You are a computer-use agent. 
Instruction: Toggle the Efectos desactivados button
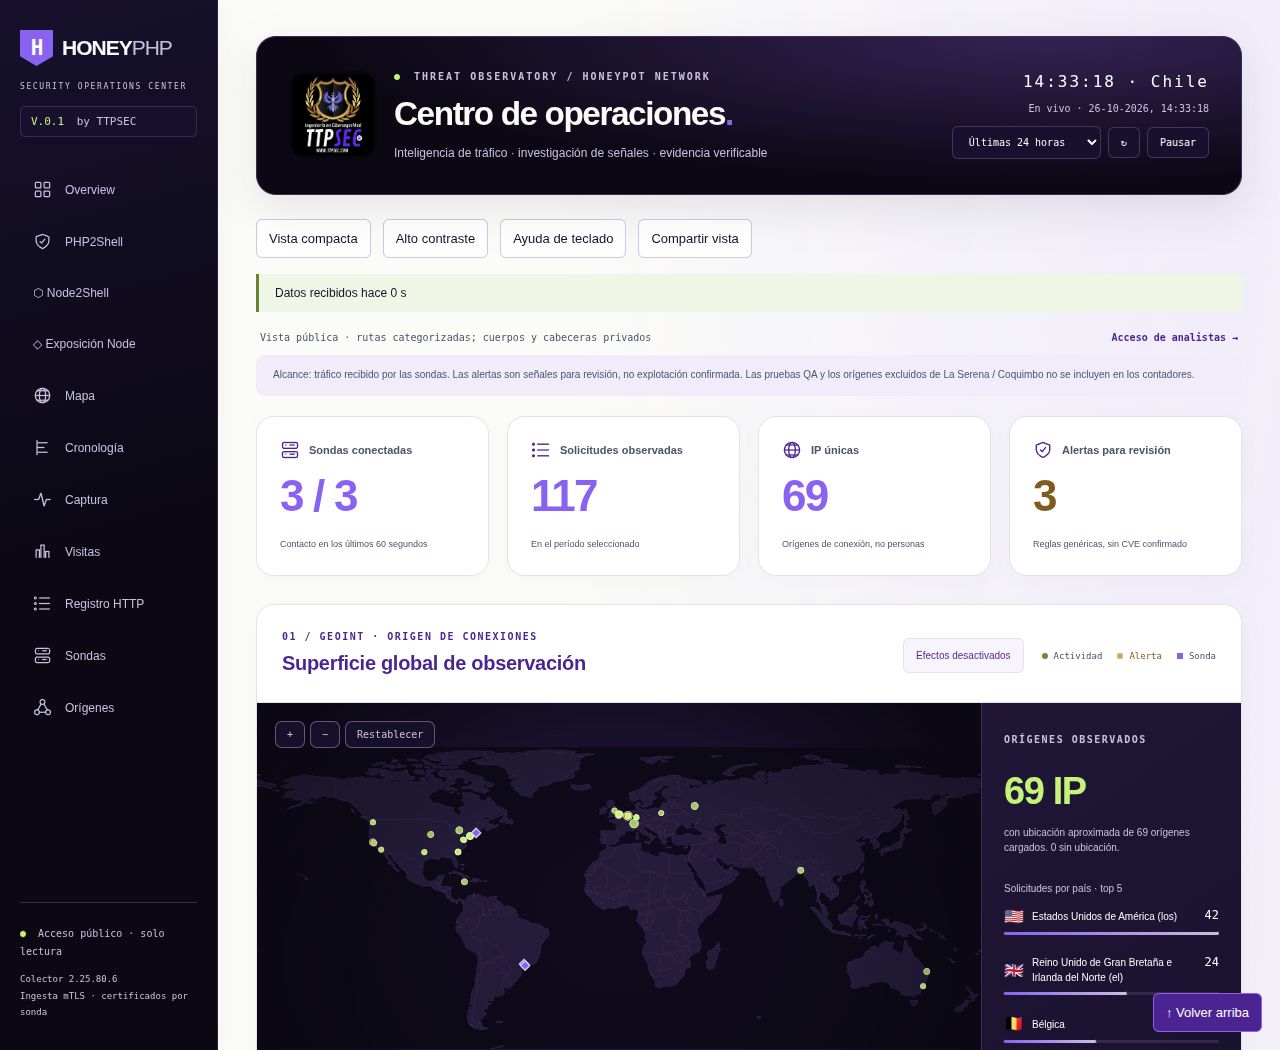pyautogui.click(x=963, y=656)
